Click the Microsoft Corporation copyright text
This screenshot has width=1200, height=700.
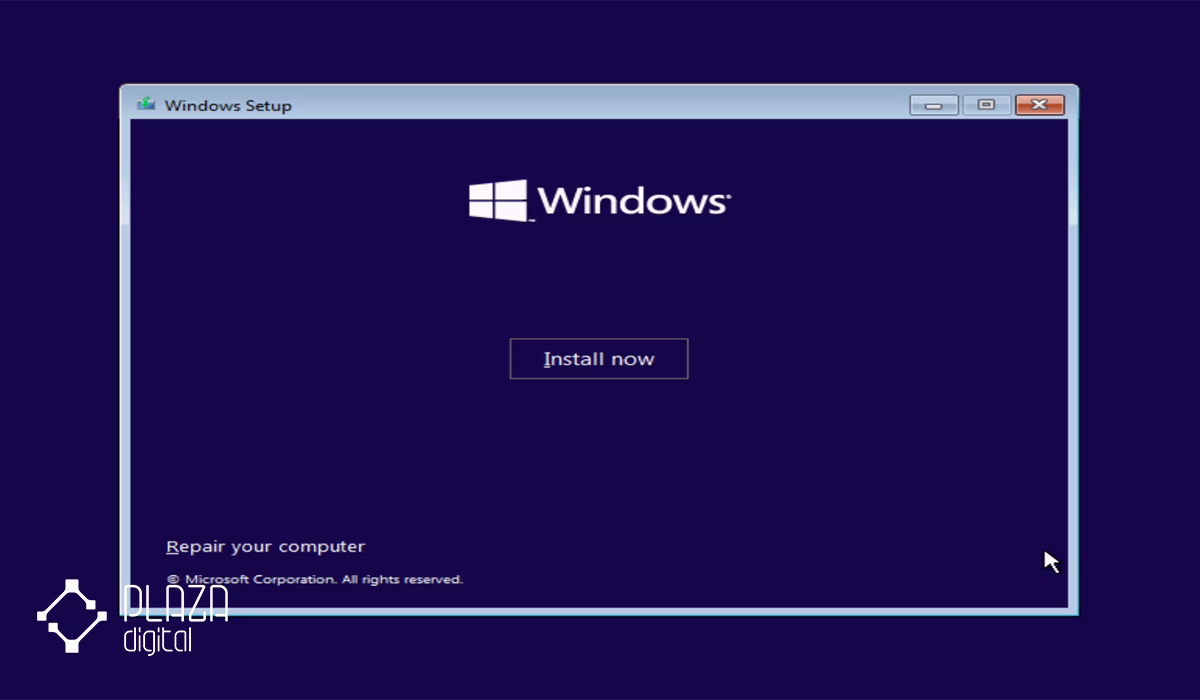click(x=314, y=579)
